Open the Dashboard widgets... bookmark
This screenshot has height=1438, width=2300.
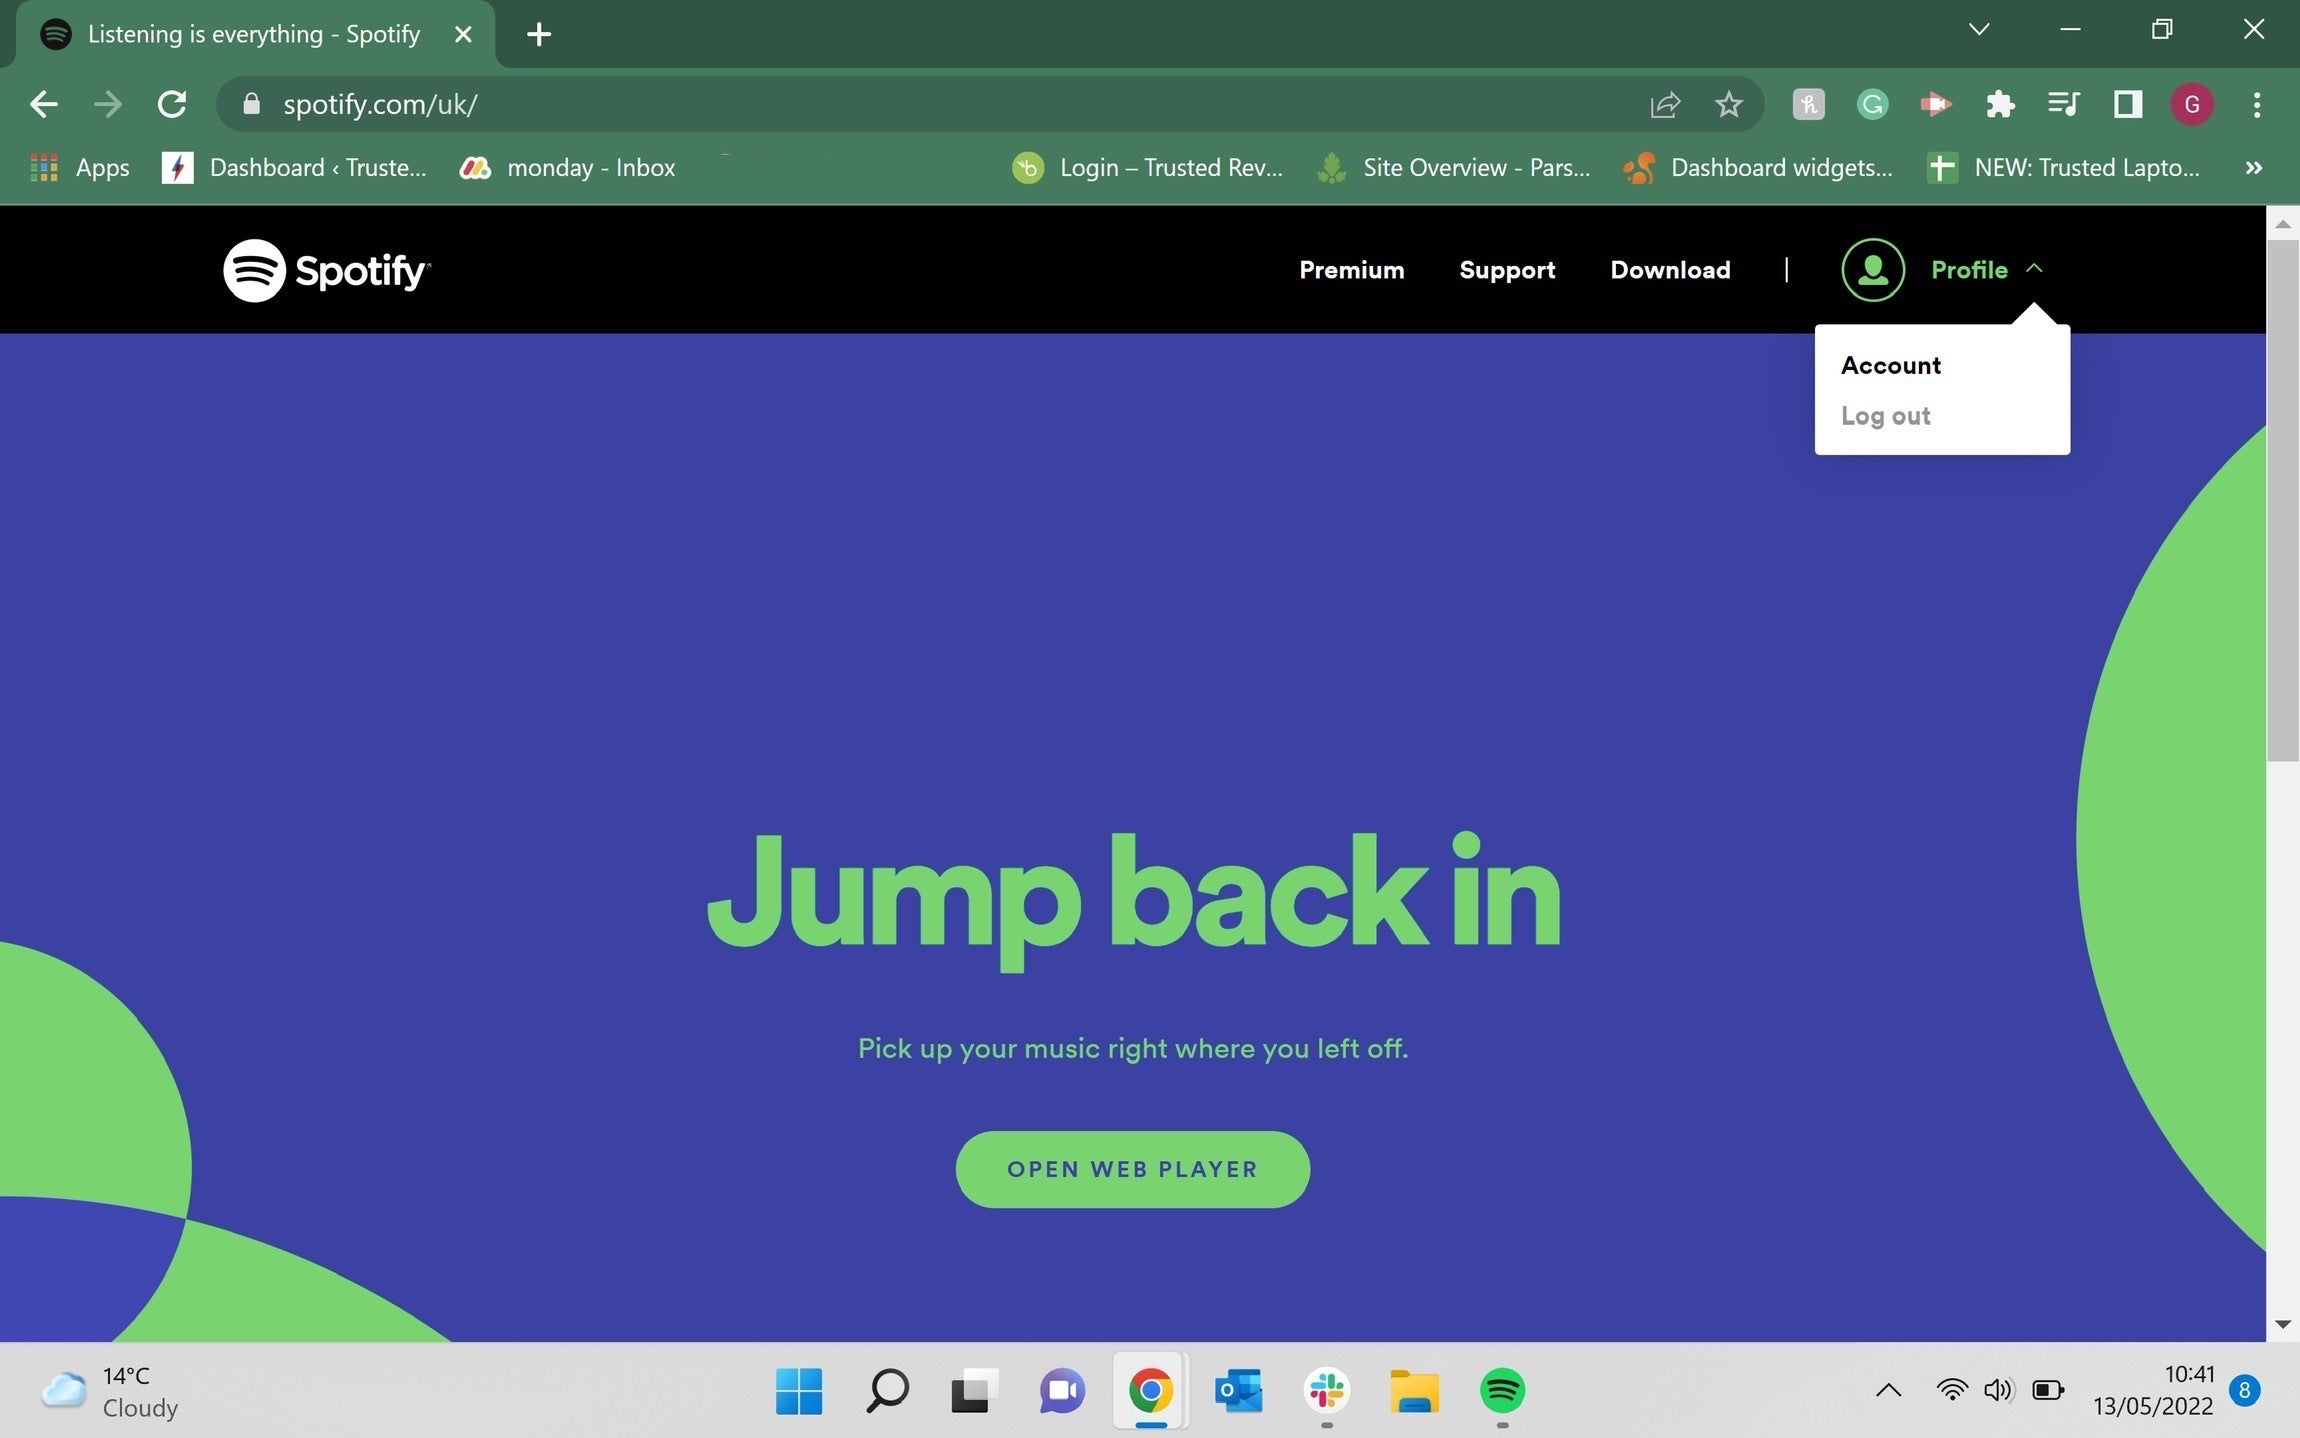1758,167
